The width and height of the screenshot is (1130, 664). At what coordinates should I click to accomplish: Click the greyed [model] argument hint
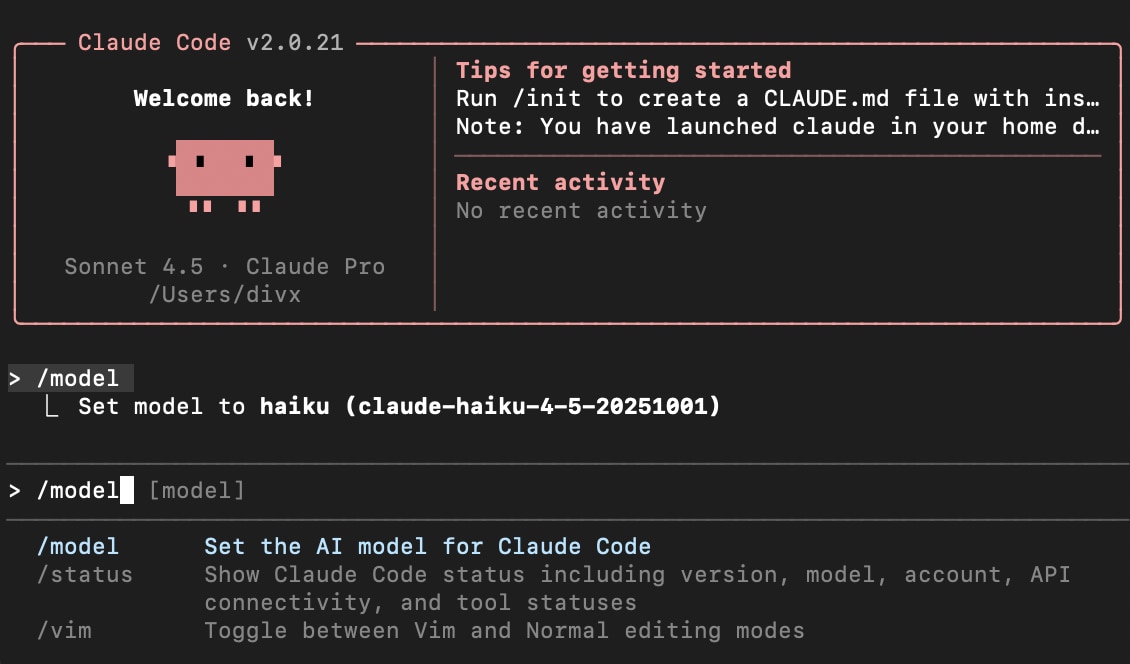(x=196, y=491)
